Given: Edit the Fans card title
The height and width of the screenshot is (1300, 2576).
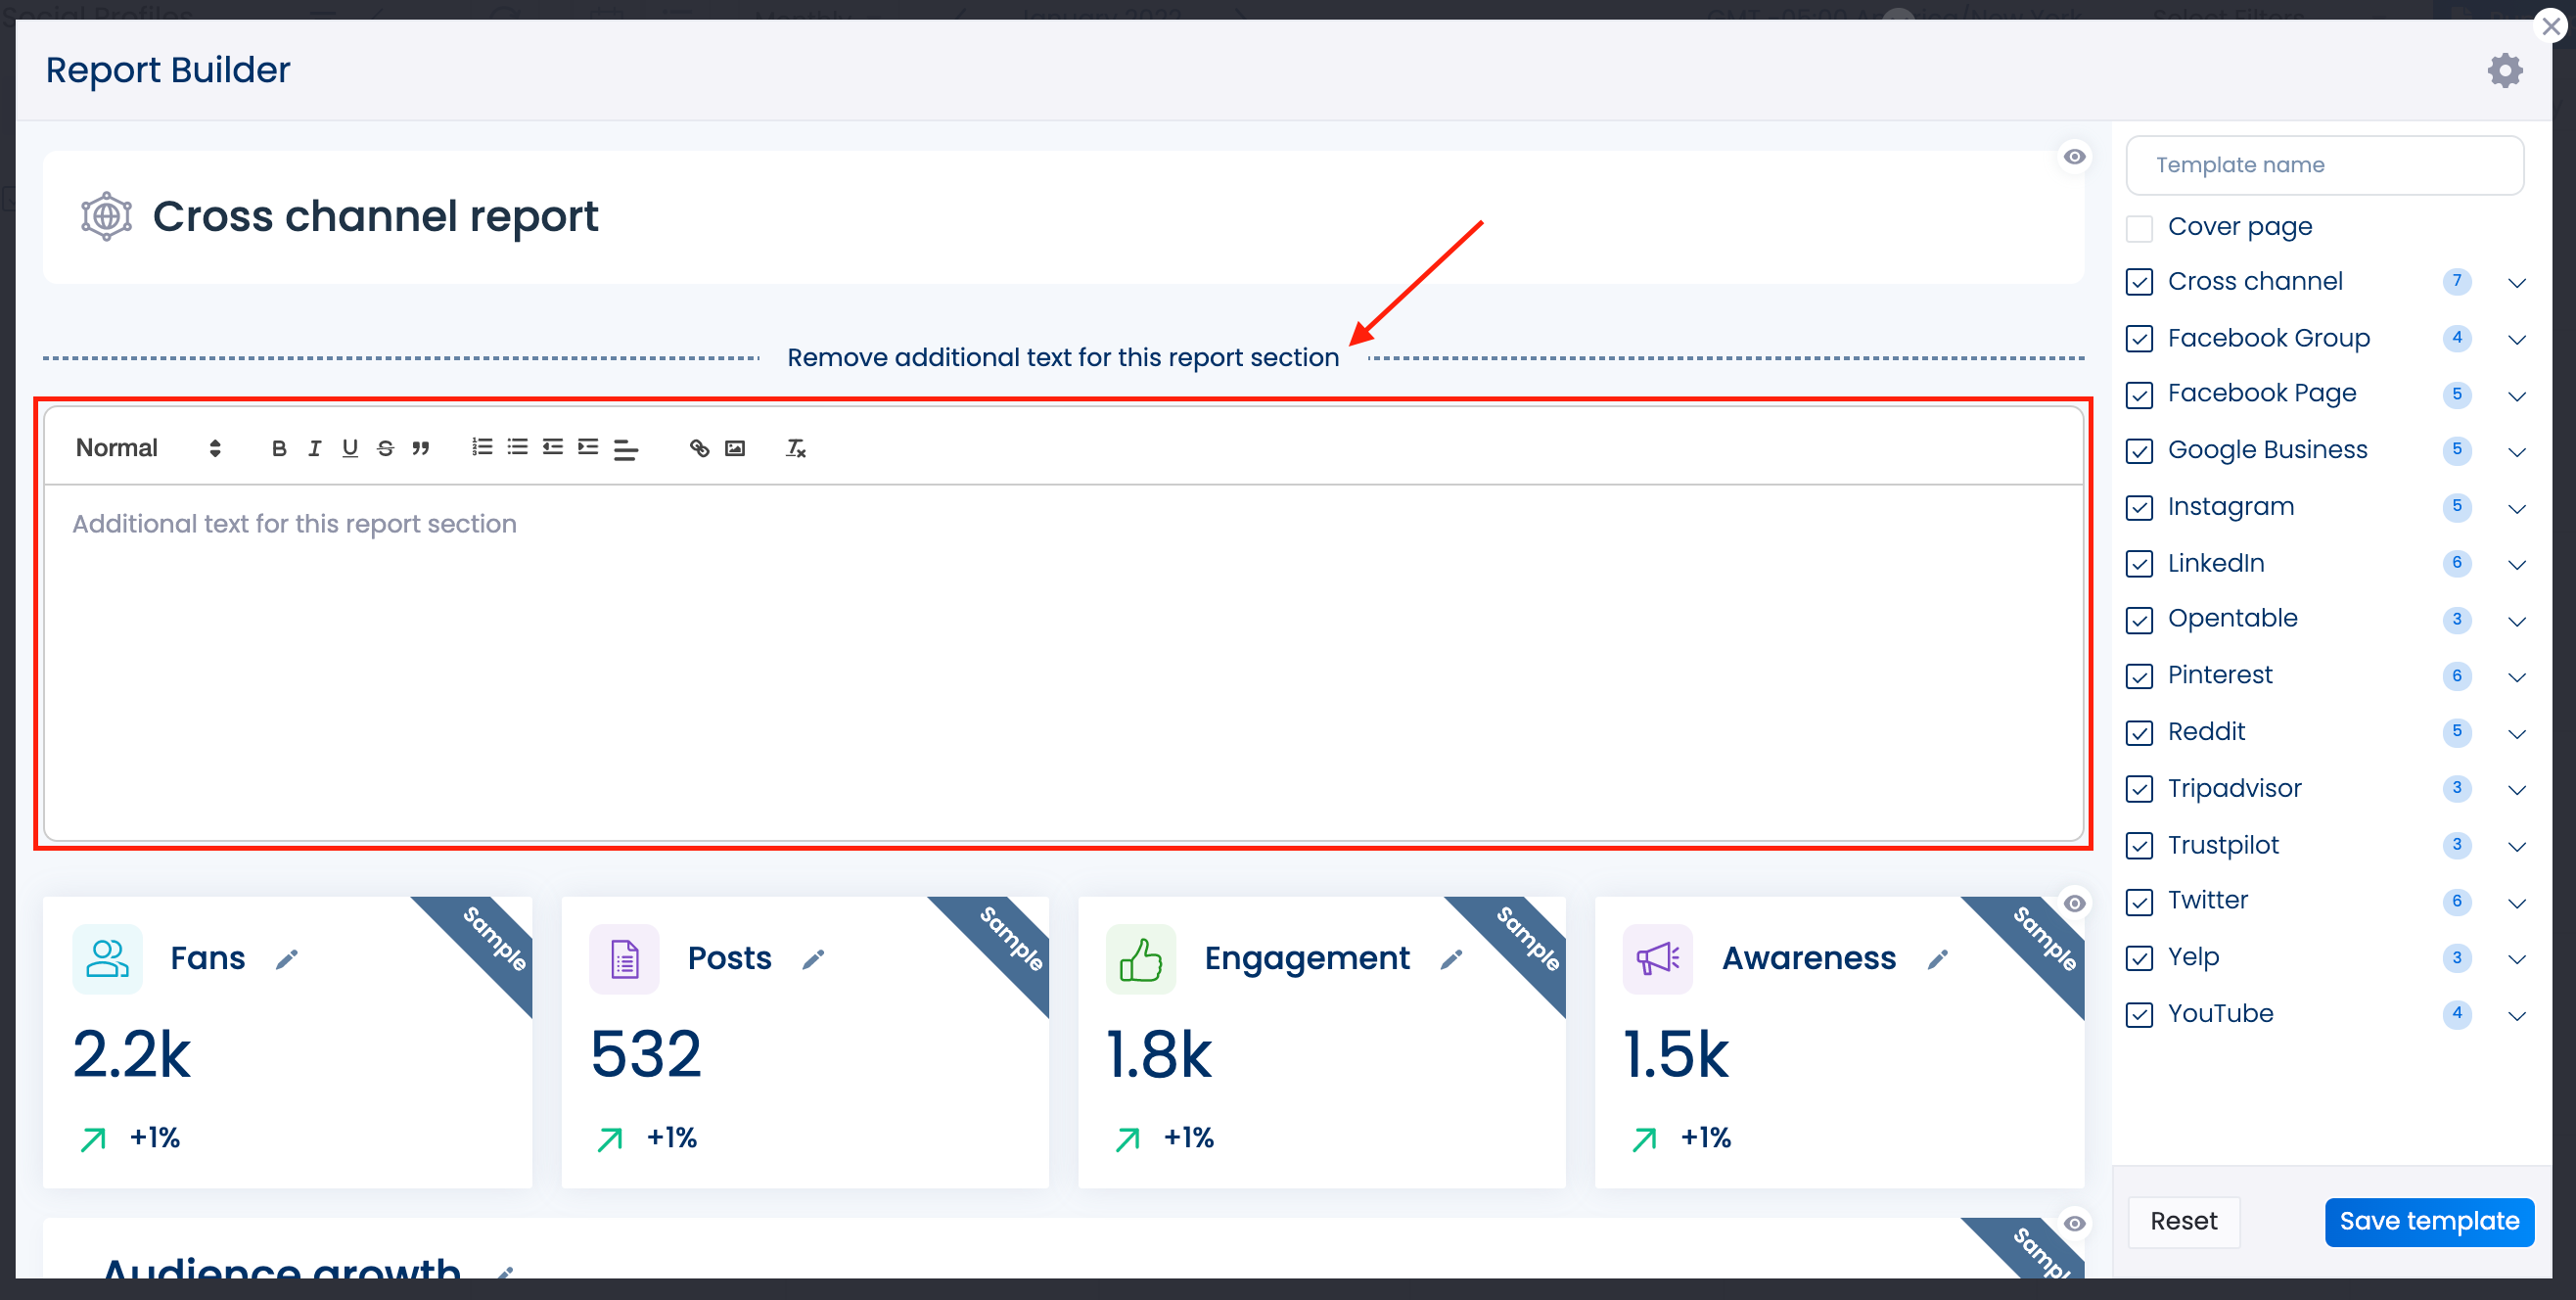Looking at the screenshot, I should (287, 959).
